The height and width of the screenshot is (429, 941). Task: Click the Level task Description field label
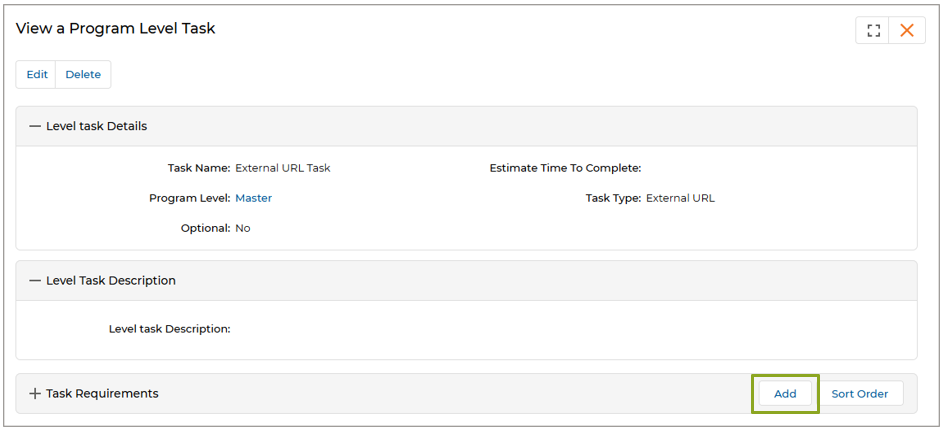[x=170, y=329]
